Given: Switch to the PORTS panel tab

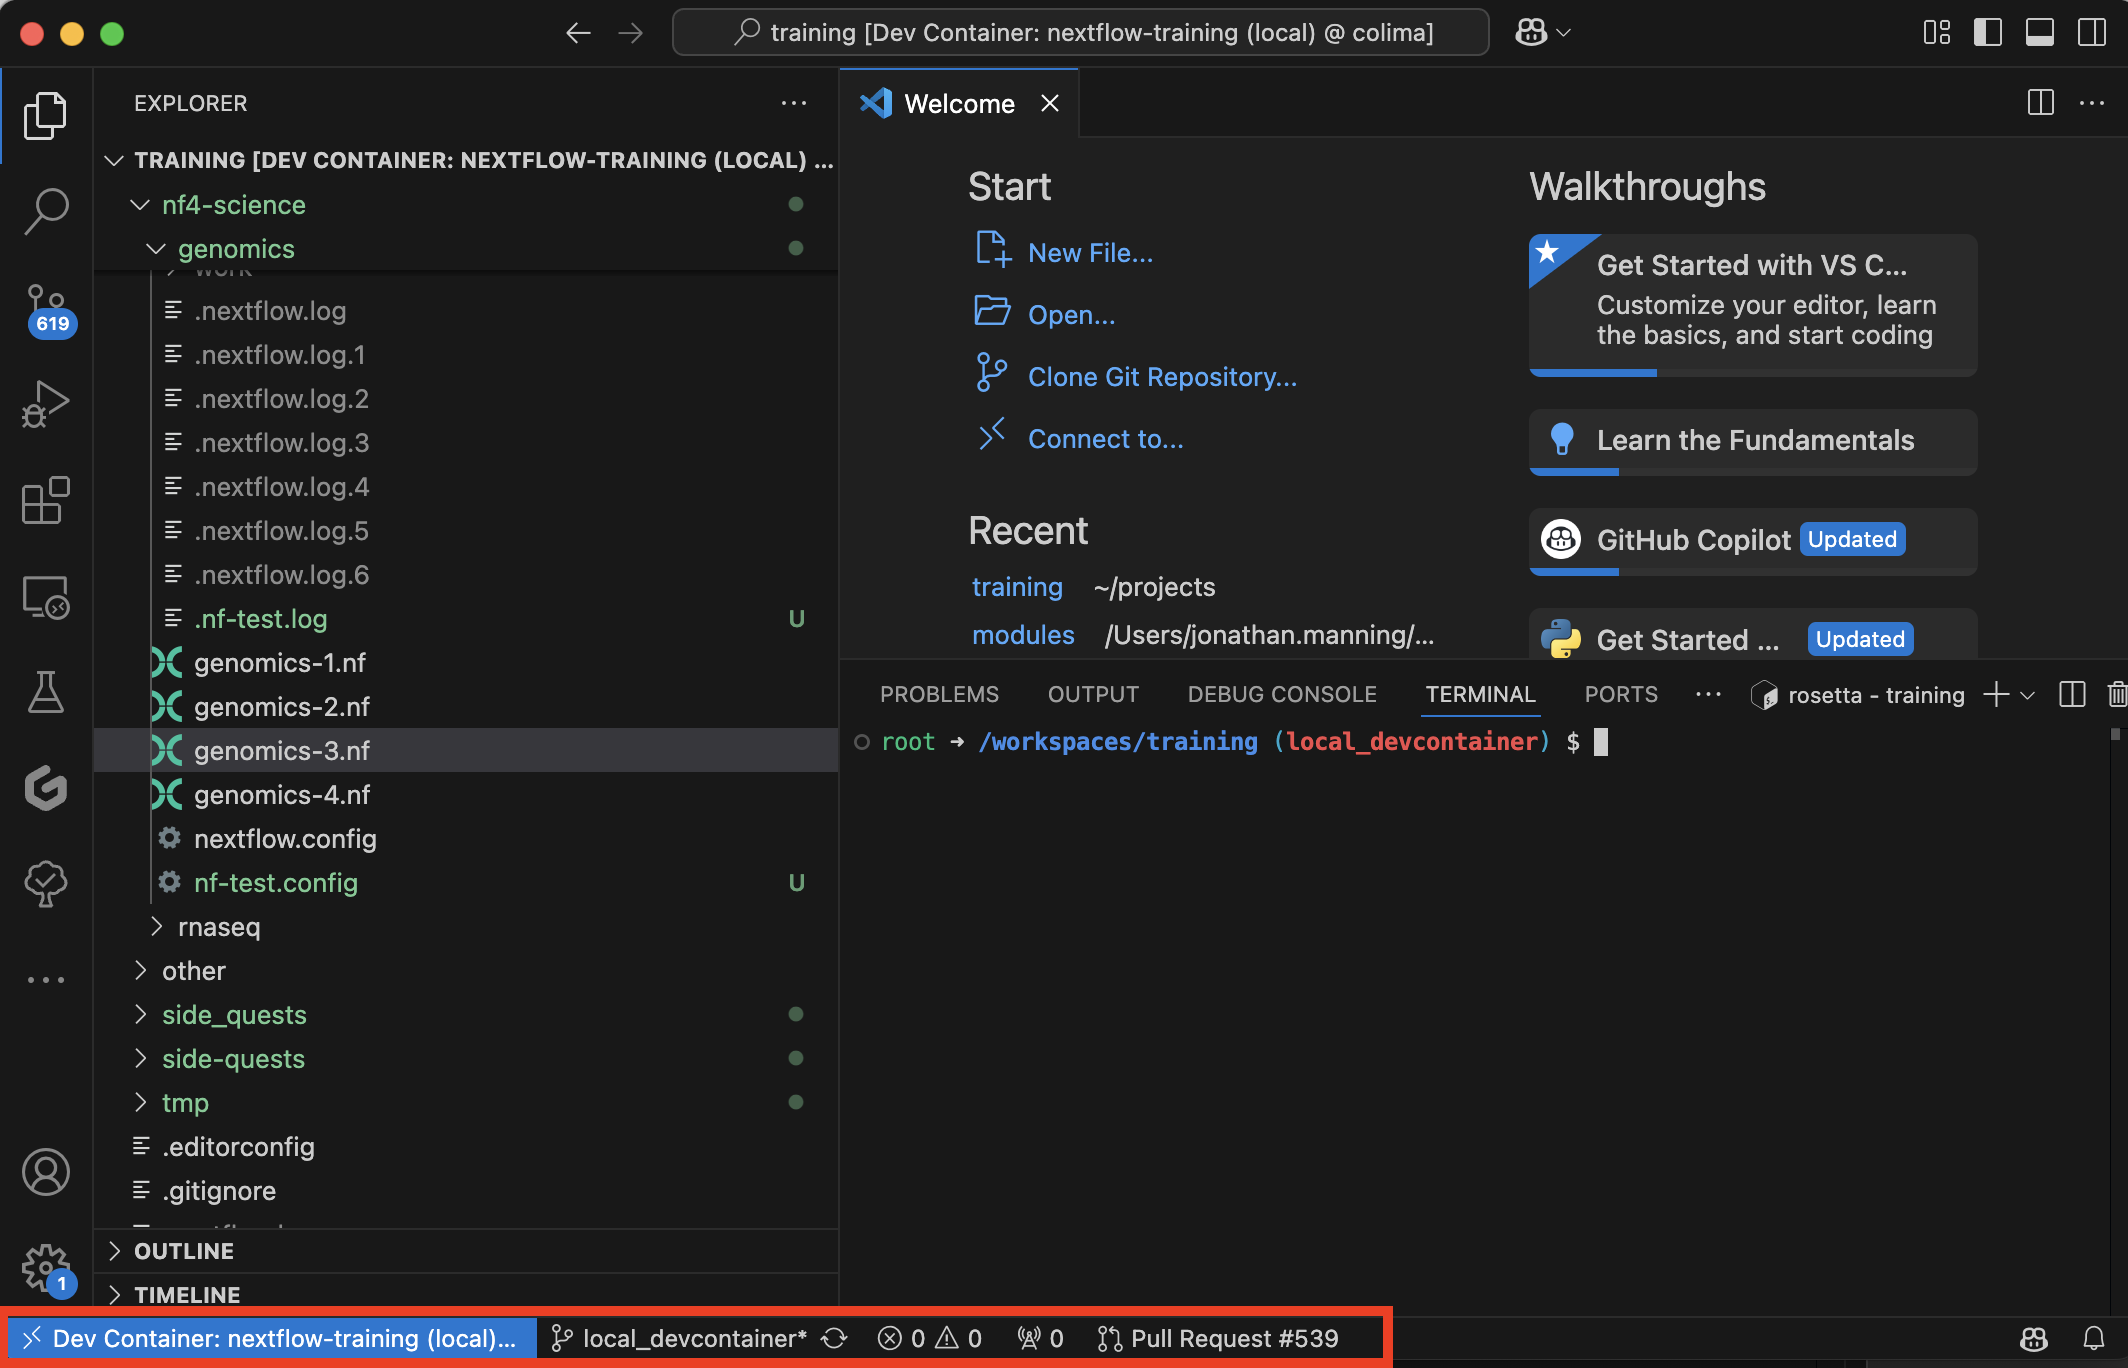Looking at the screenshot, I should click(1621, 695).
